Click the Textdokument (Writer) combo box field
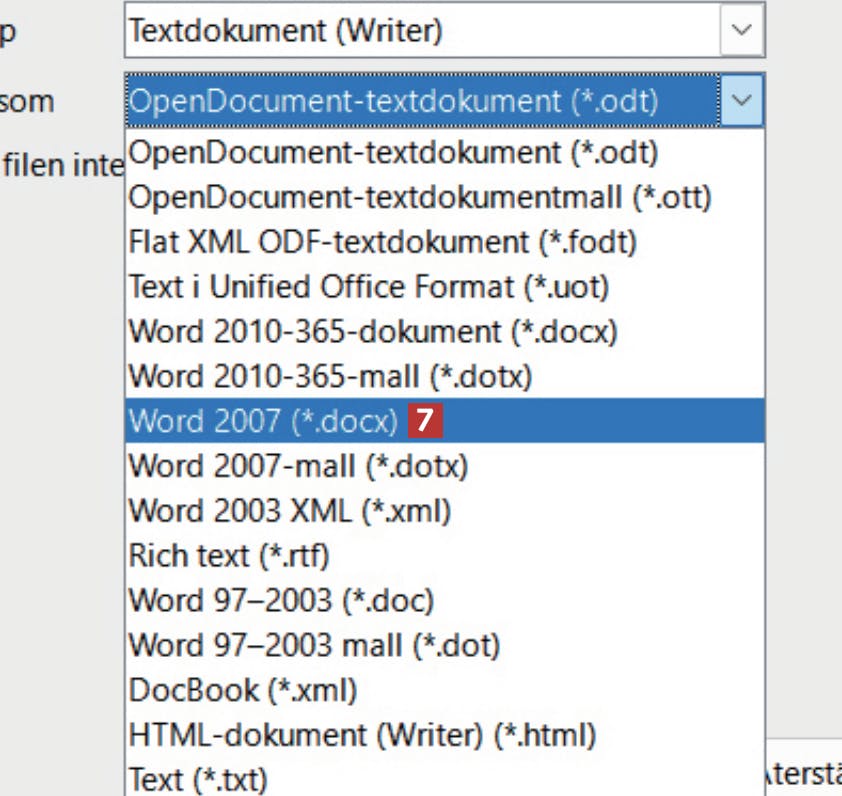This screenshot has height=796, width=842. (420, 31)
